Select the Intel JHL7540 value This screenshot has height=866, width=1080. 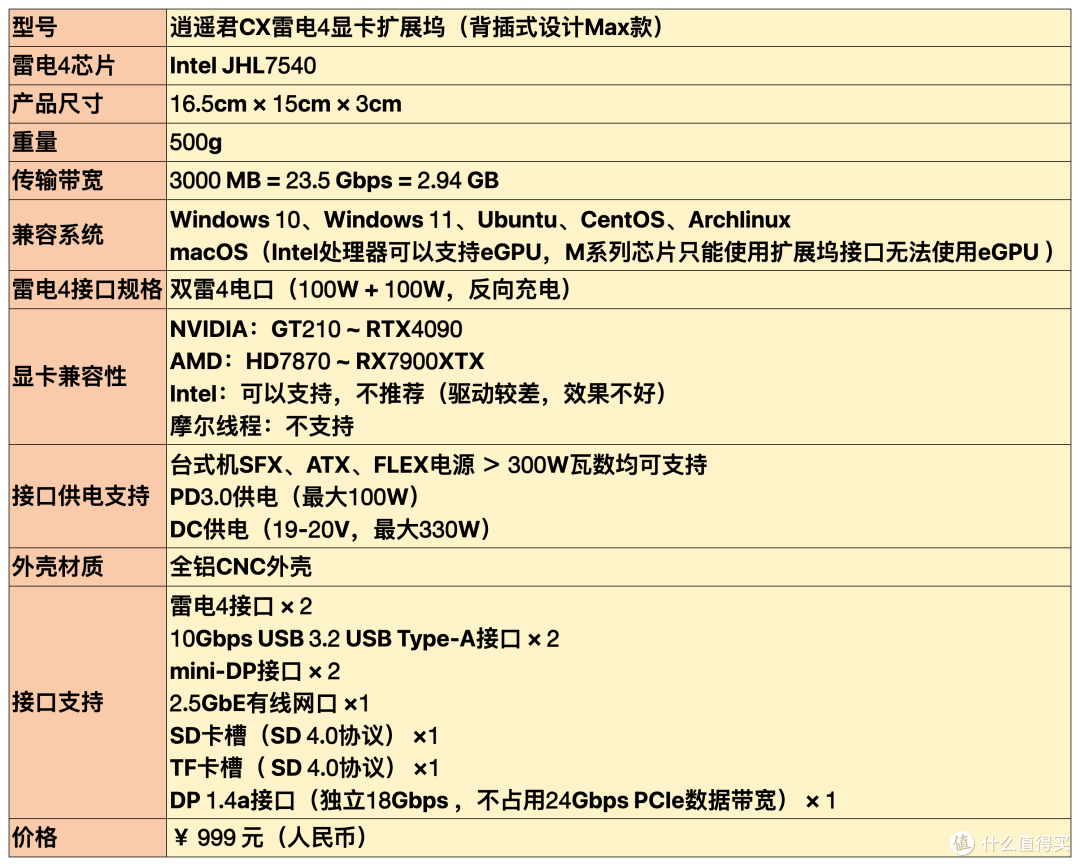tap(243, 65)
